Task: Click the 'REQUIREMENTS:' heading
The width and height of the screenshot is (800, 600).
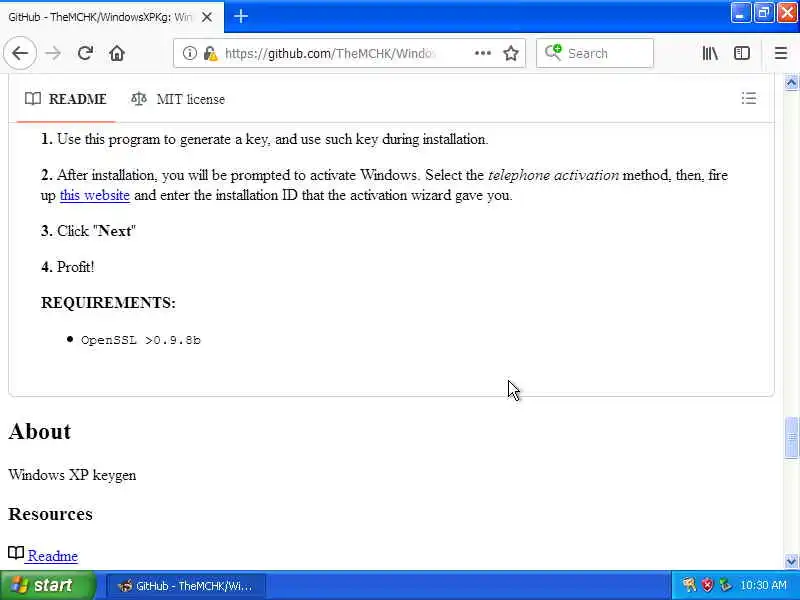Action: point(108,303)
